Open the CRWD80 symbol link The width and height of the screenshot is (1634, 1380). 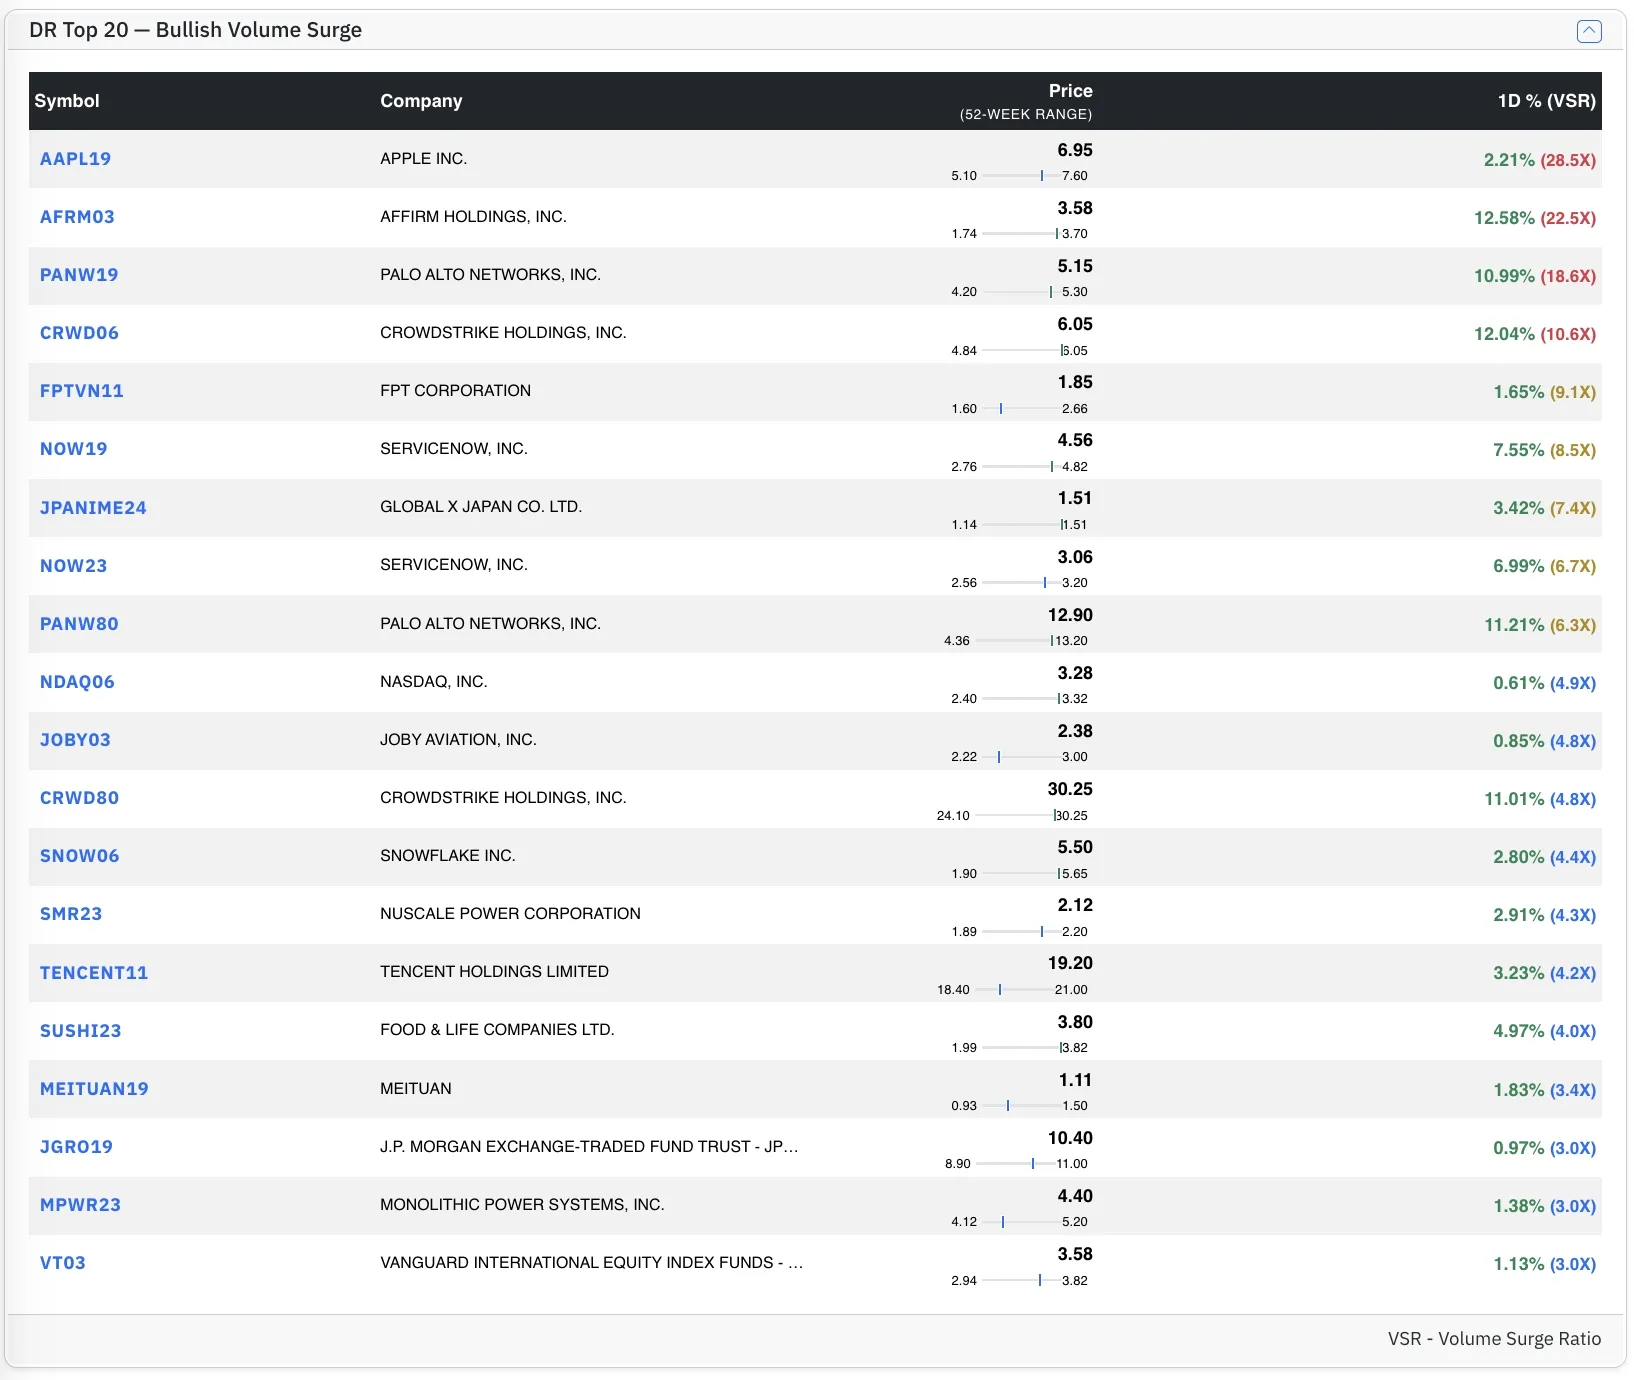coord(79,798)
